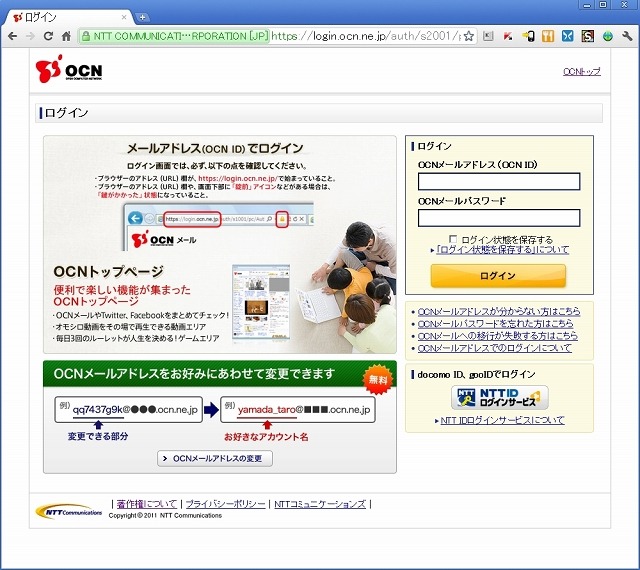Click the gray extension icon after the star
Image resolution: width=640 pixels, height=570 pixels.
click(x=488, y=36)
